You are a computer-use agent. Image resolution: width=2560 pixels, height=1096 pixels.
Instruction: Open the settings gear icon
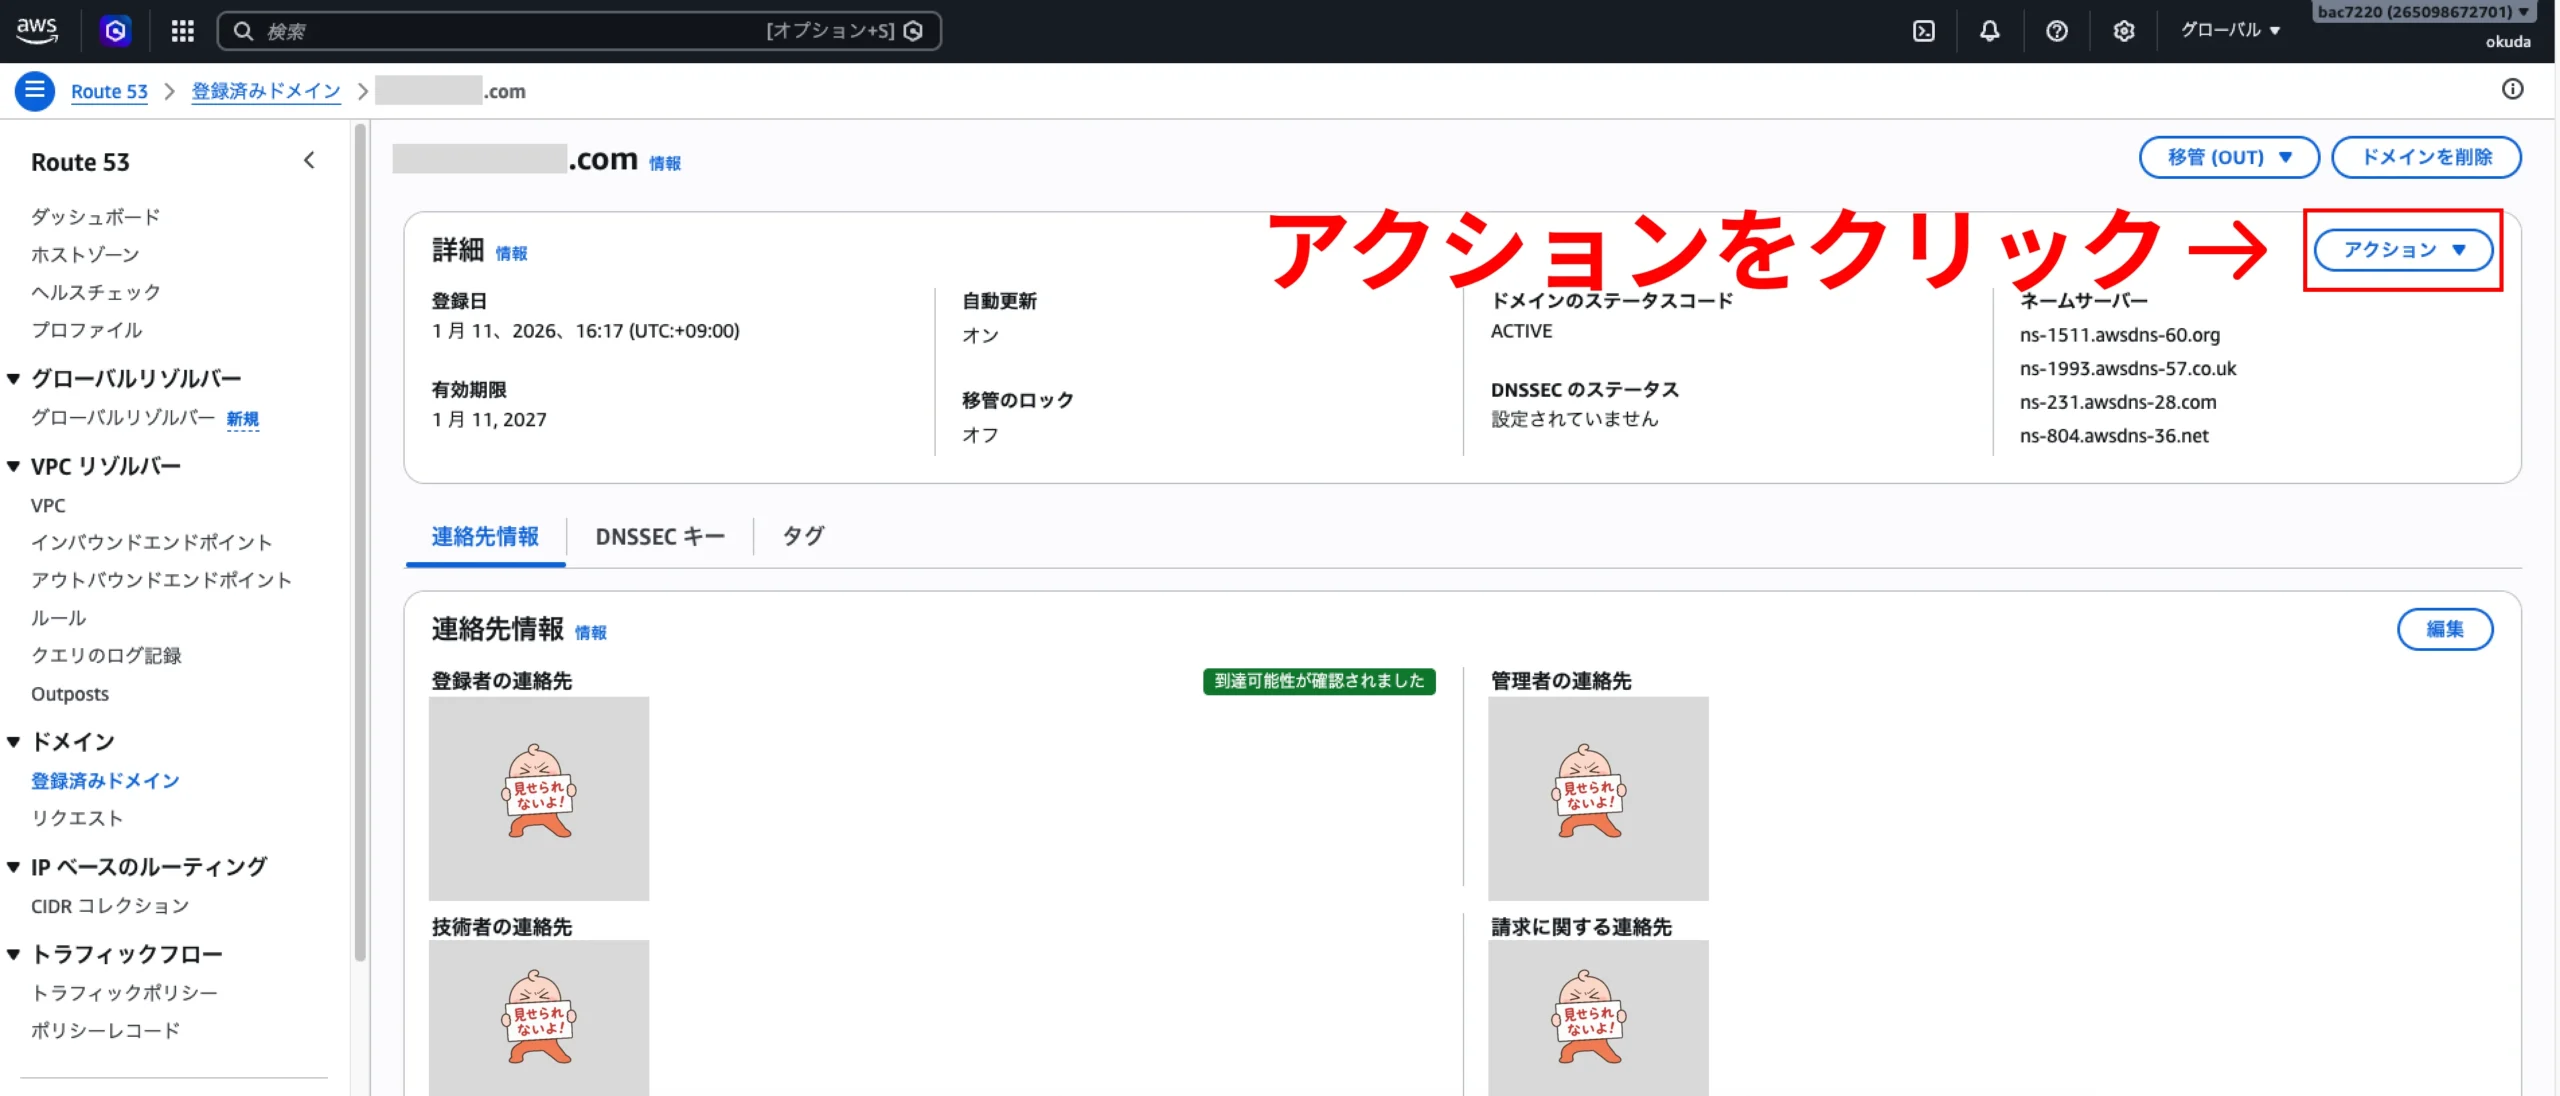(x=2124, y=31)
